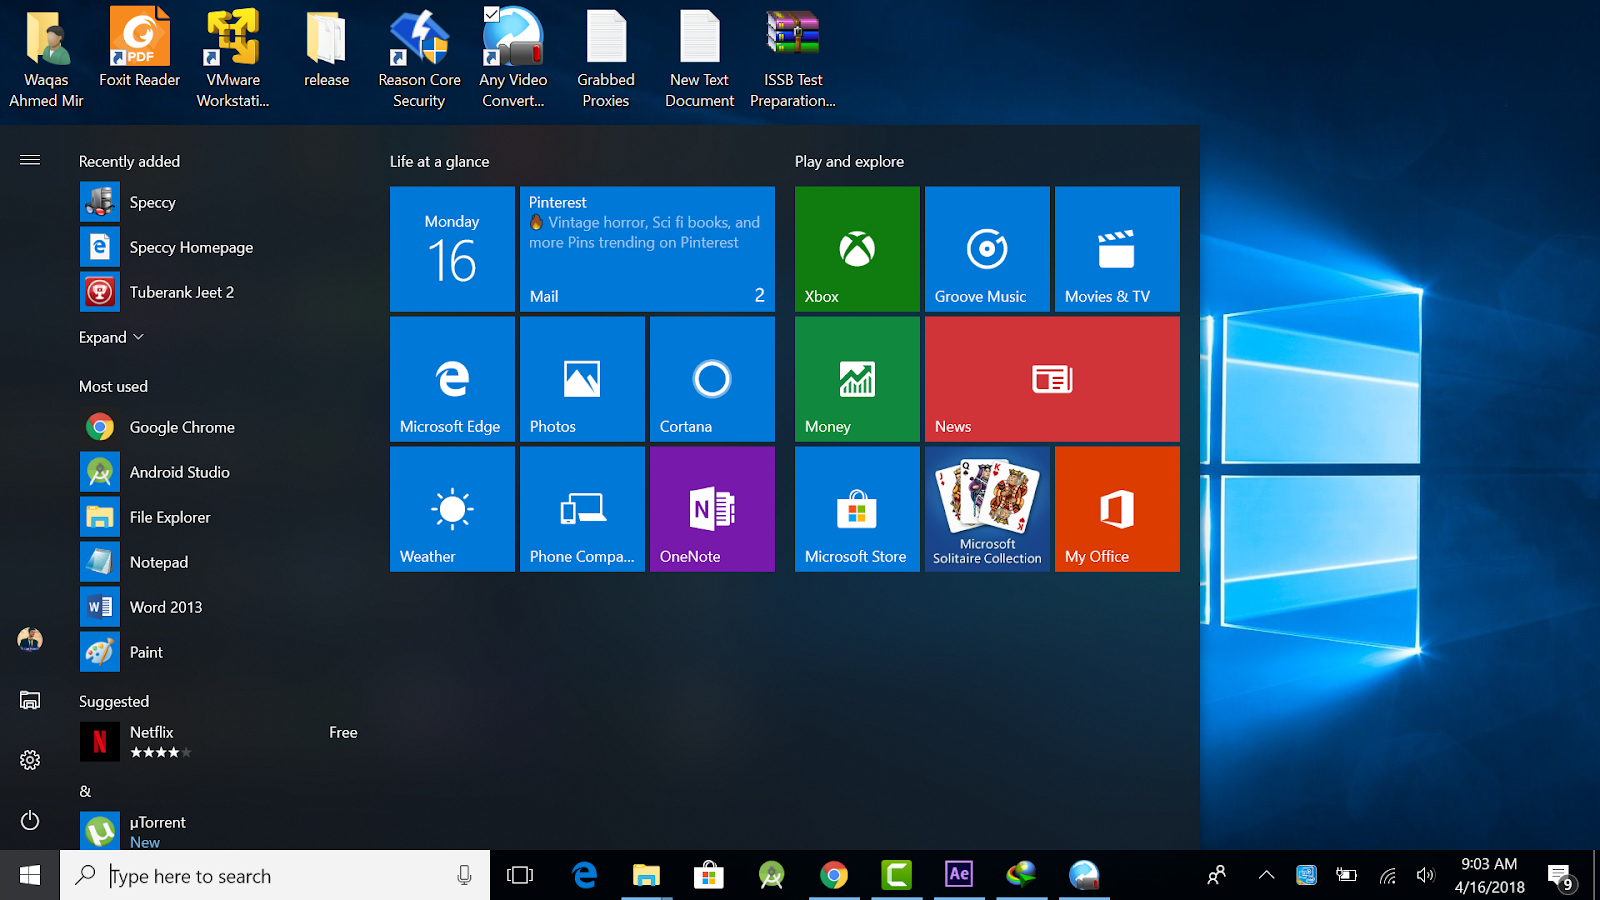
Task: Select the Grabbed Proxies desktop file
Action: [606, 57]
